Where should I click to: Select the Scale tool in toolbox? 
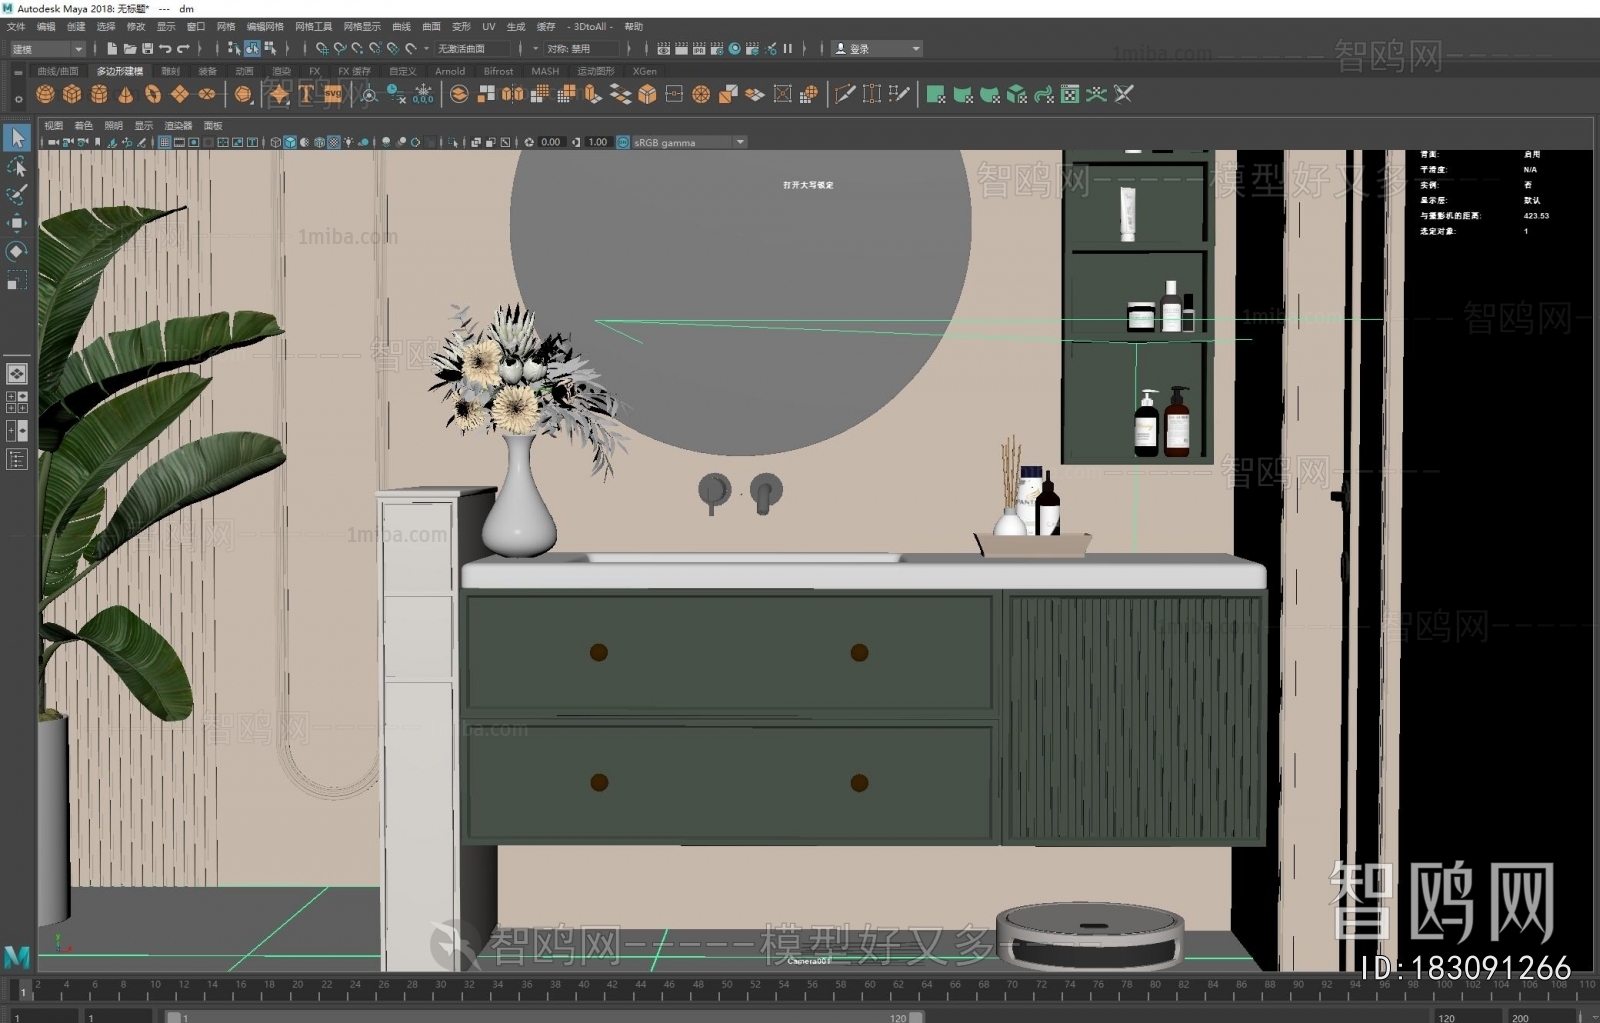pos(17,280)
